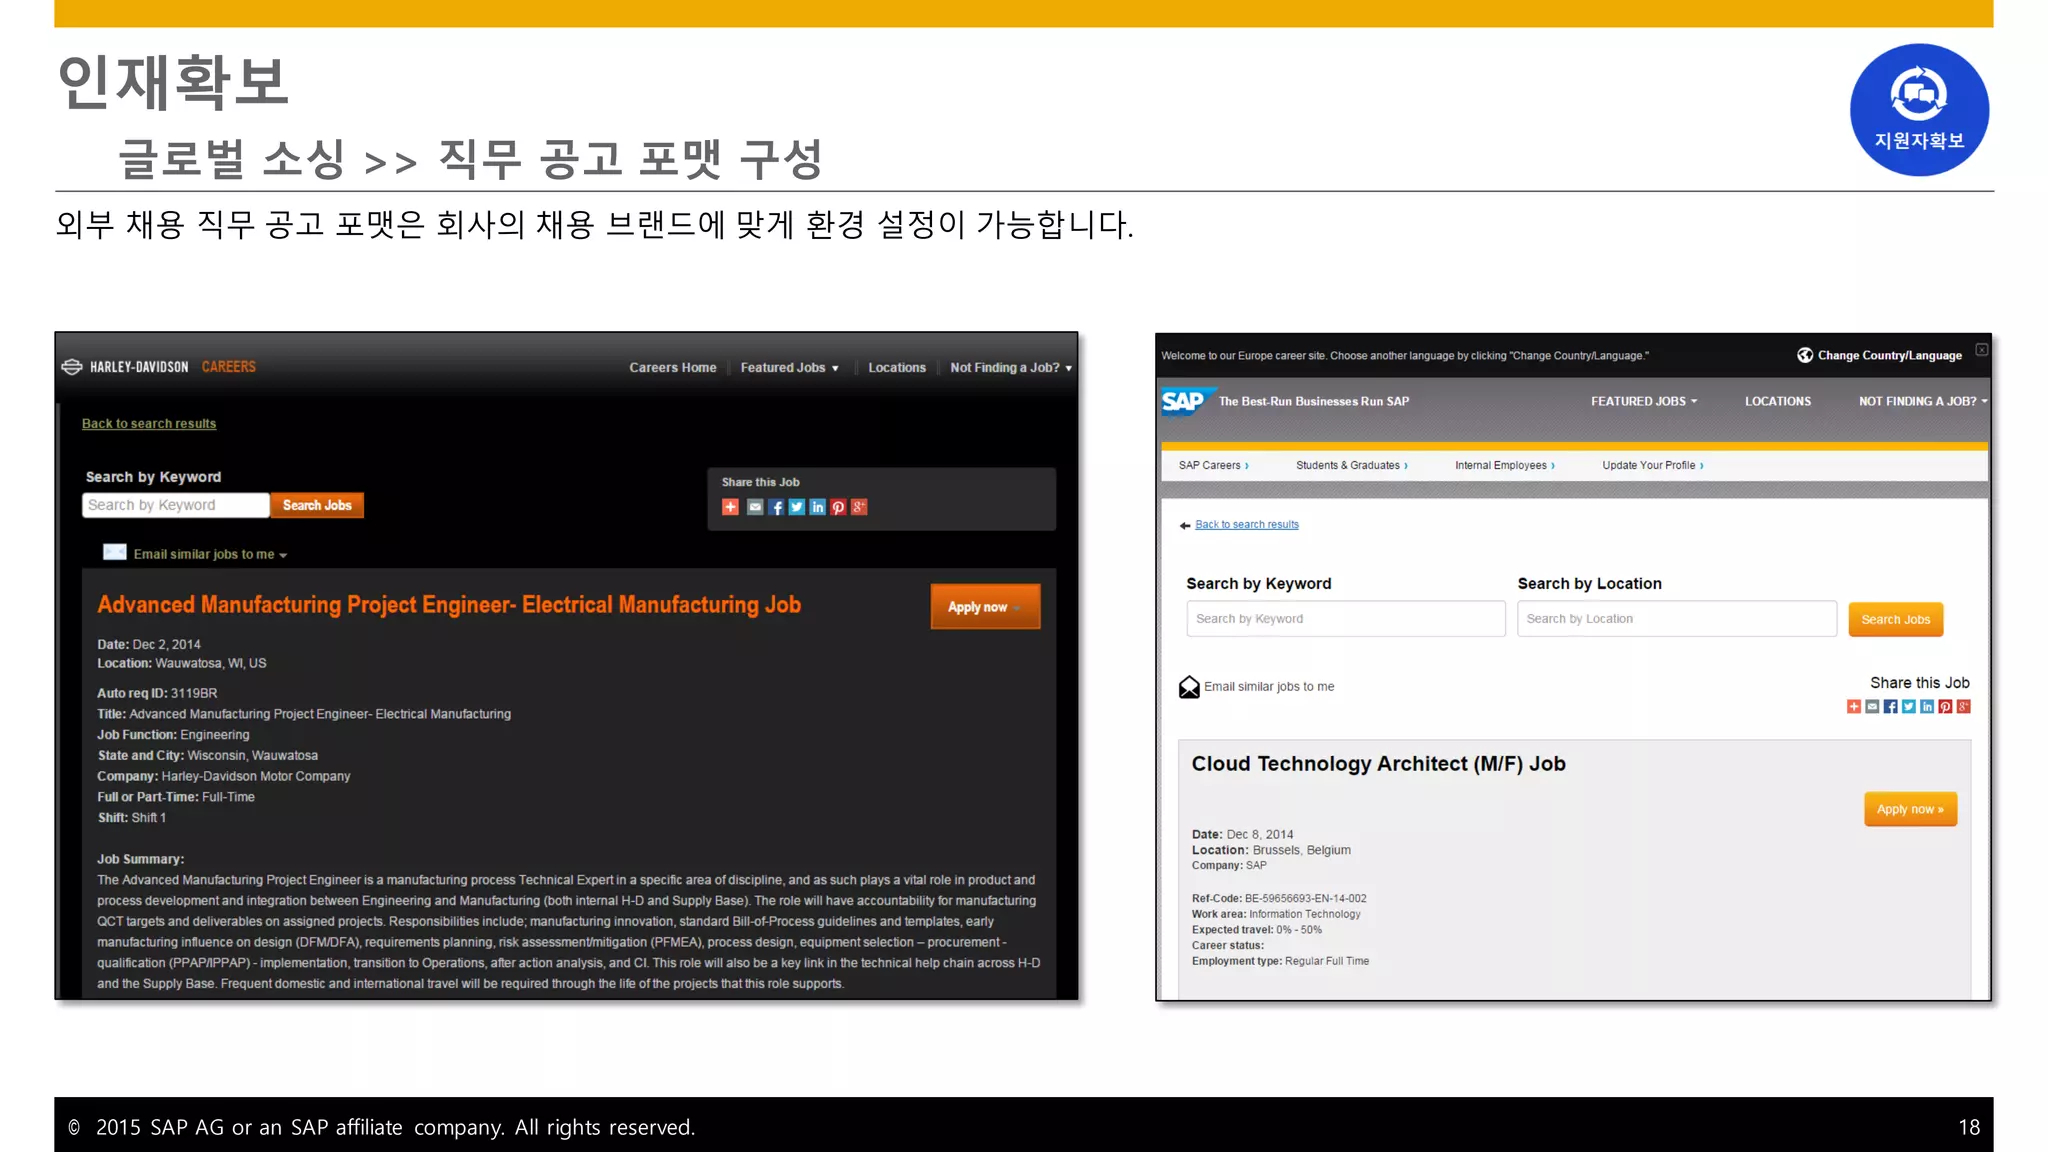Click the orange CAREERS label

(x=229, y=367)
